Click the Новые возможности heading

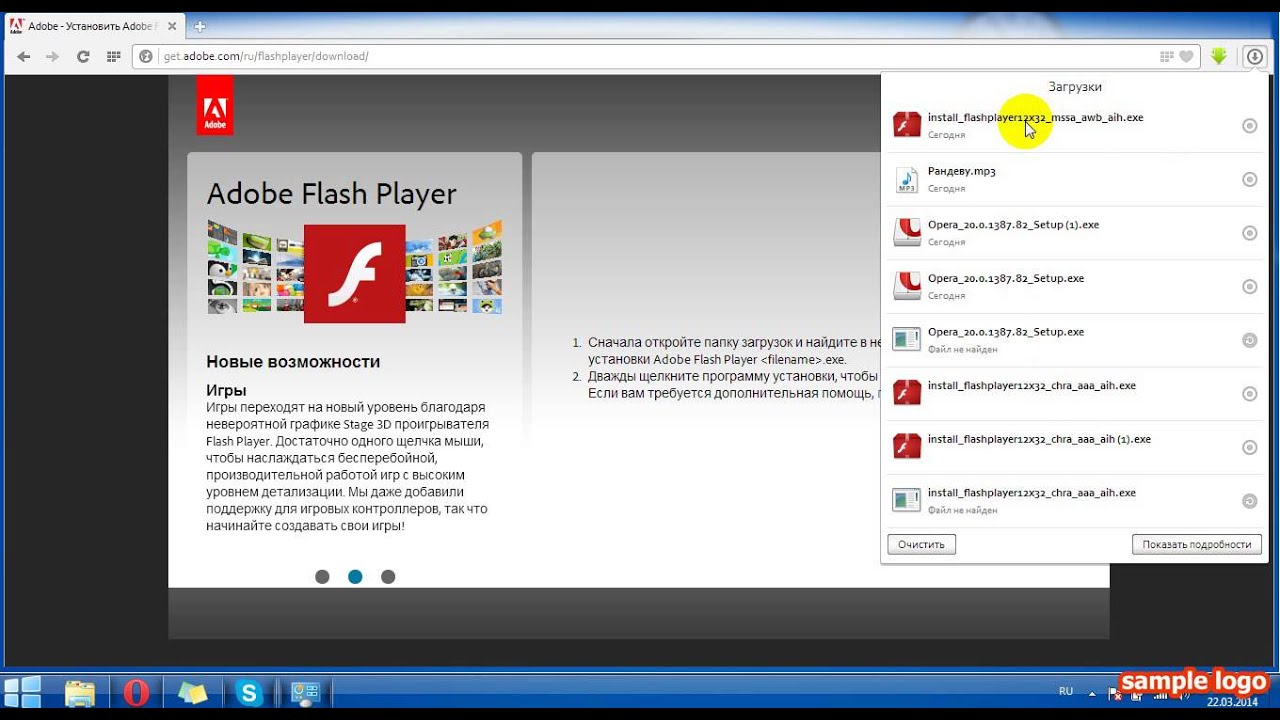293,362
